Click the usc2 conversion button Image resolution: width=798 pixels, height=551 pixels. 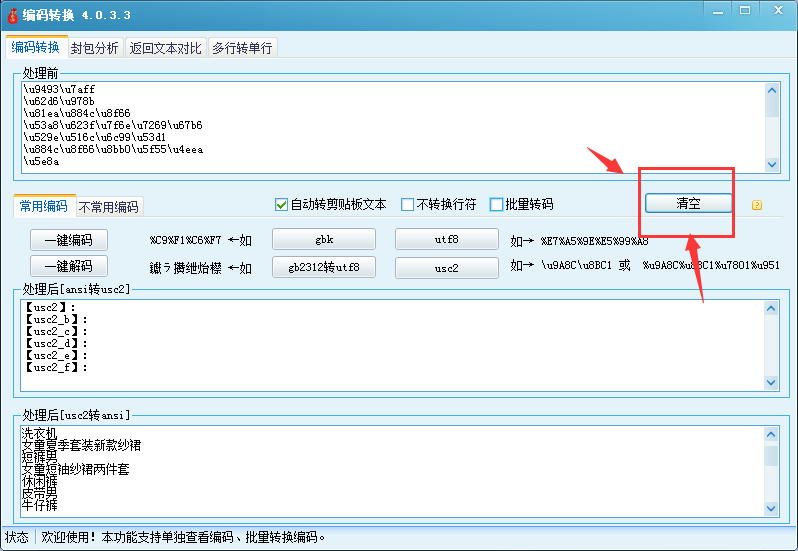(x=446, y=267)
